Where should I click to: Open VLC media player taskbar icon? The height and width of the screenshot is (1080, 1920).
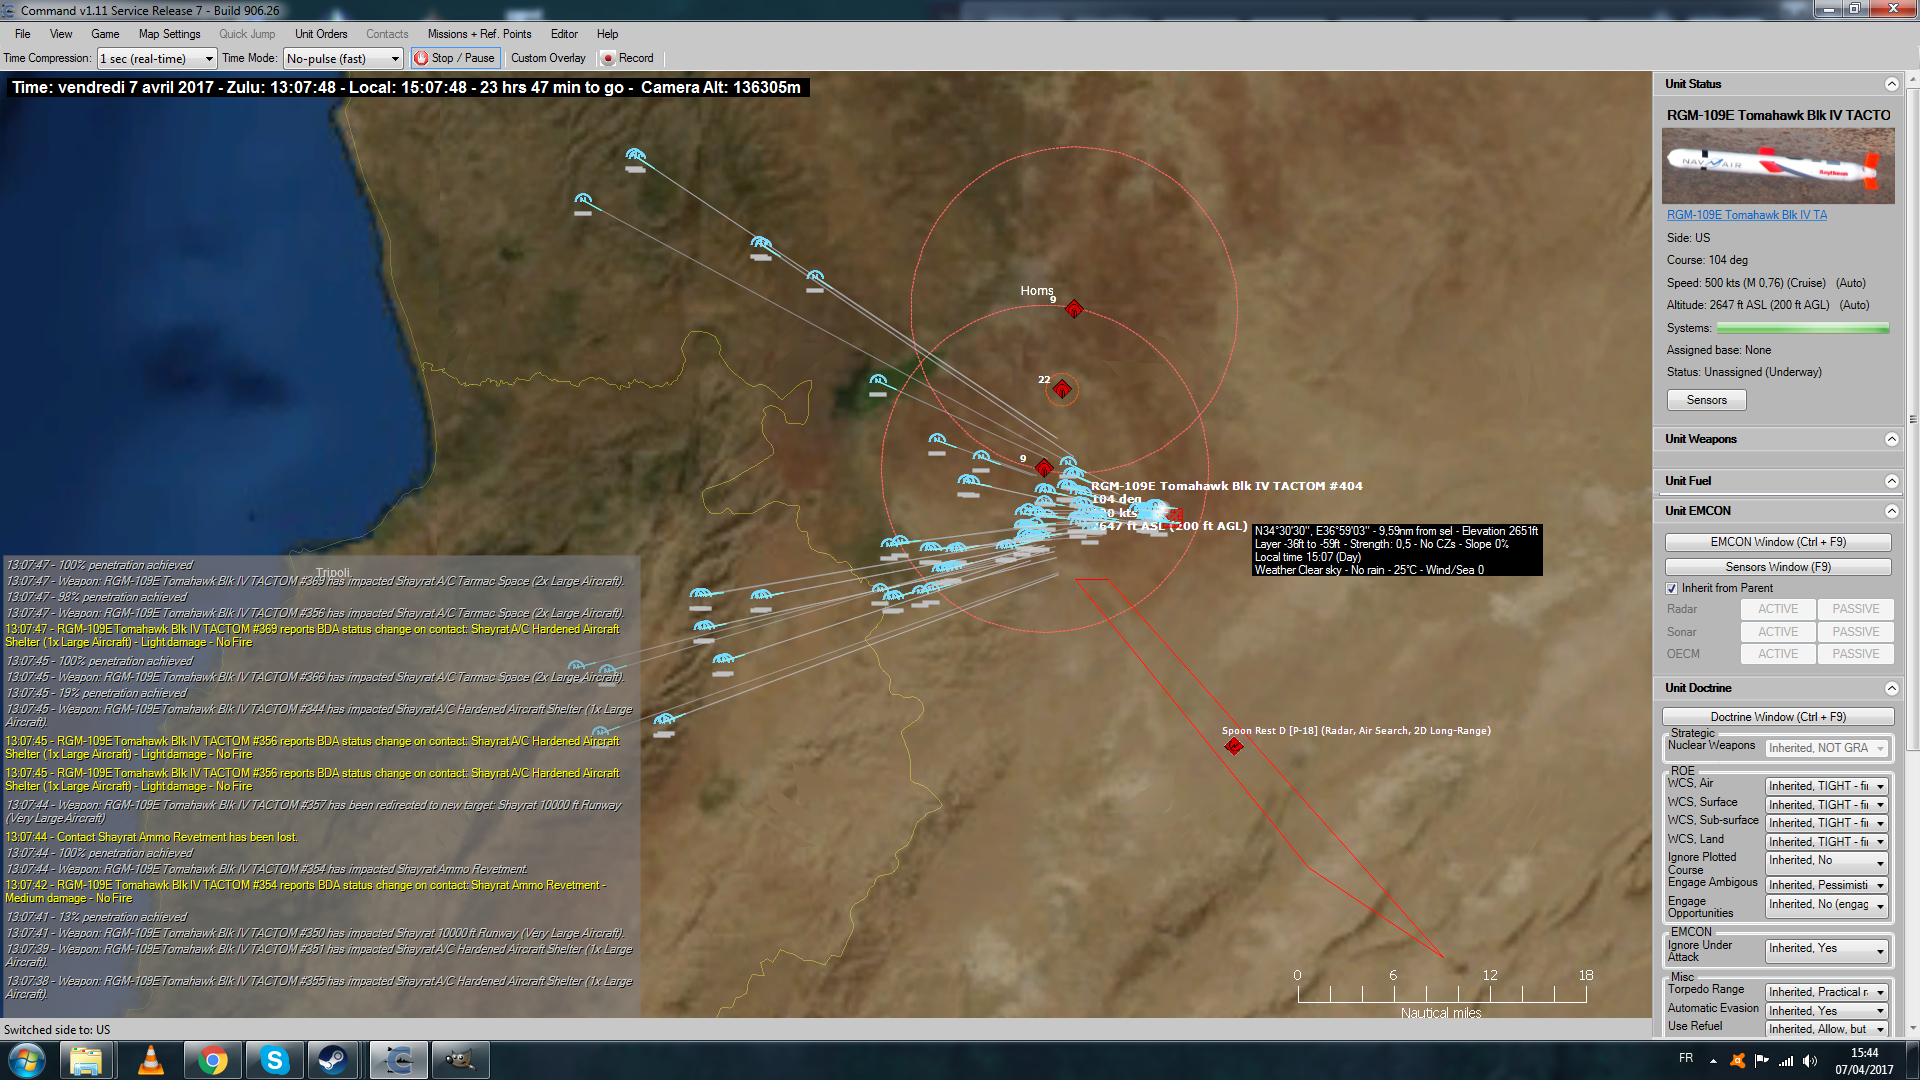click(x=151, y=1060)
